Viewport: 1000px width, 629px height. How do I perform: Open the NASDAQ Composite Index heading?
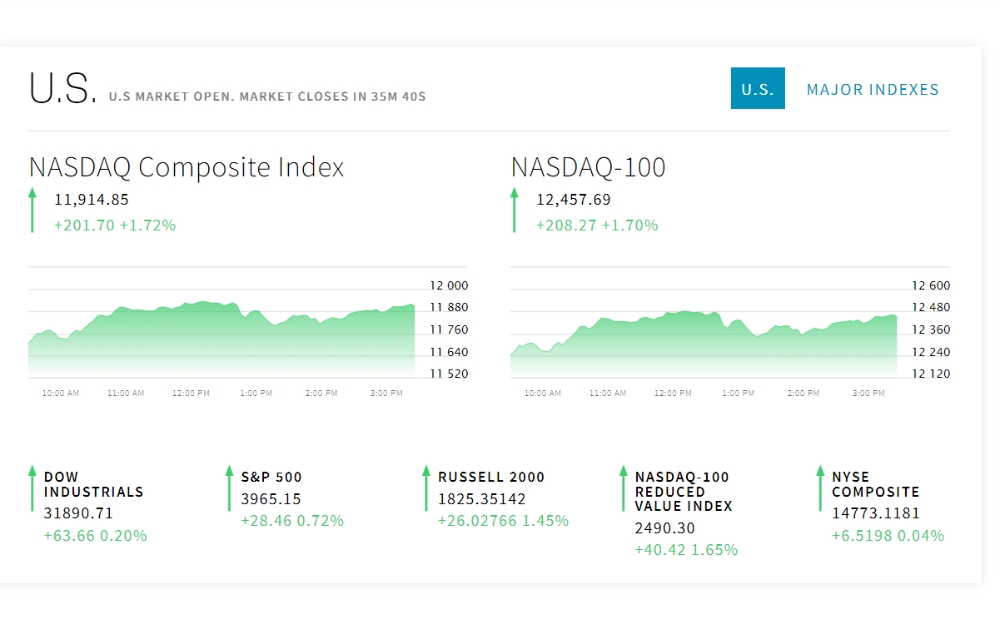[186, 167]
